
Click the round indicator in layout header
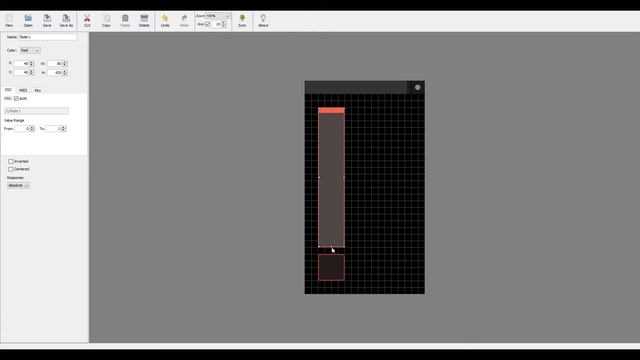[417, 87]
